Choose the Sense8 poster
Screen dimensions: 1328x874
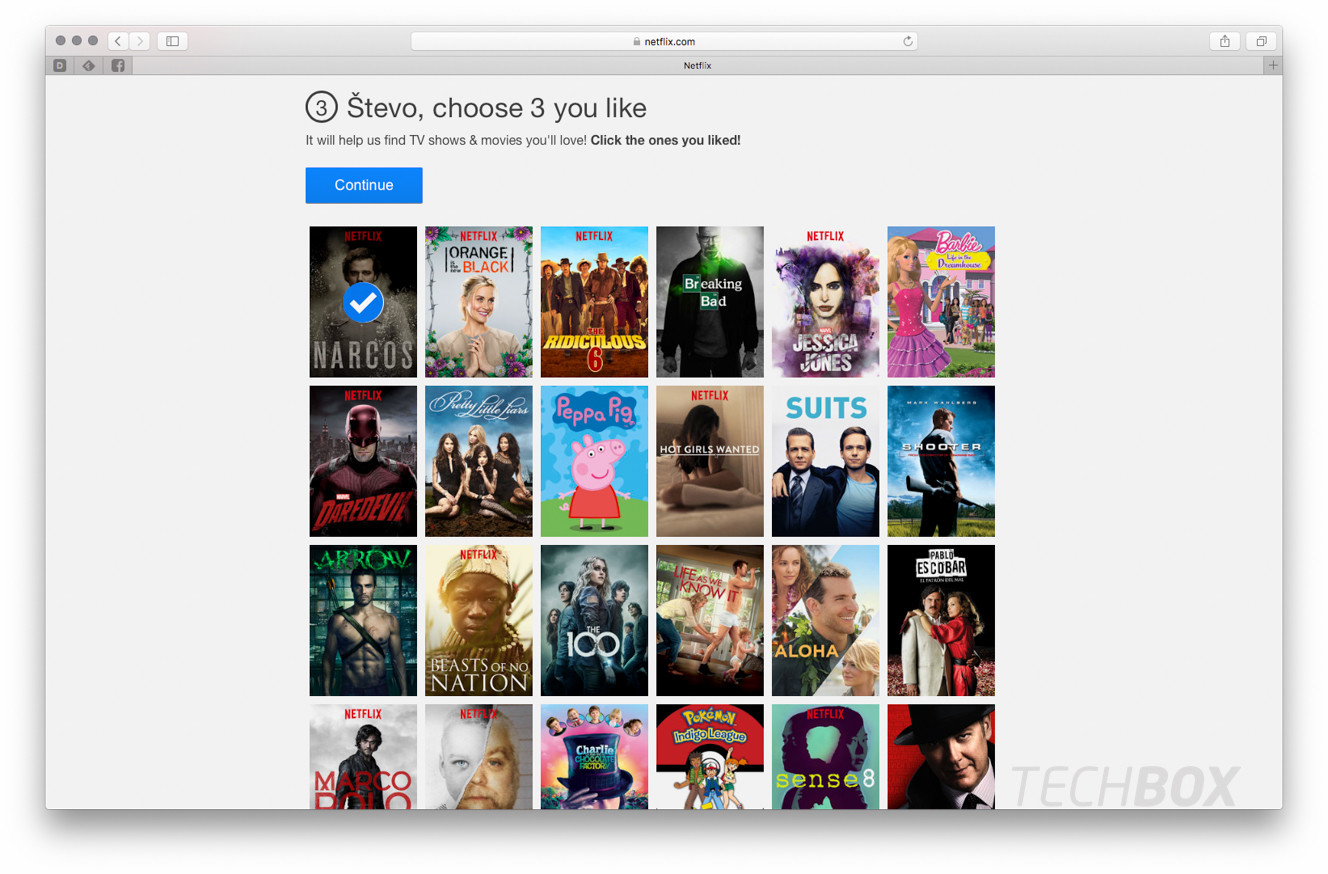(x=826, y=756)
